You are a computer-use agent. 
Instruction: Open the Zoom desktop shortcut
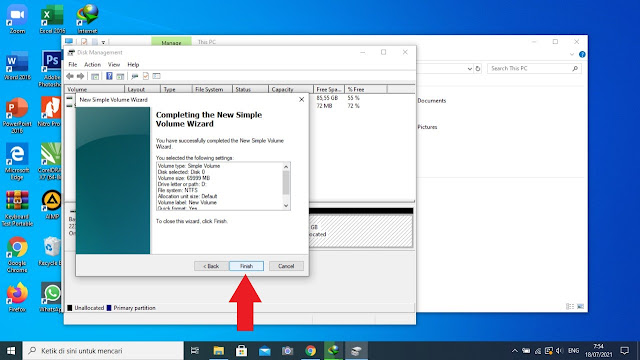pos(17,19)
